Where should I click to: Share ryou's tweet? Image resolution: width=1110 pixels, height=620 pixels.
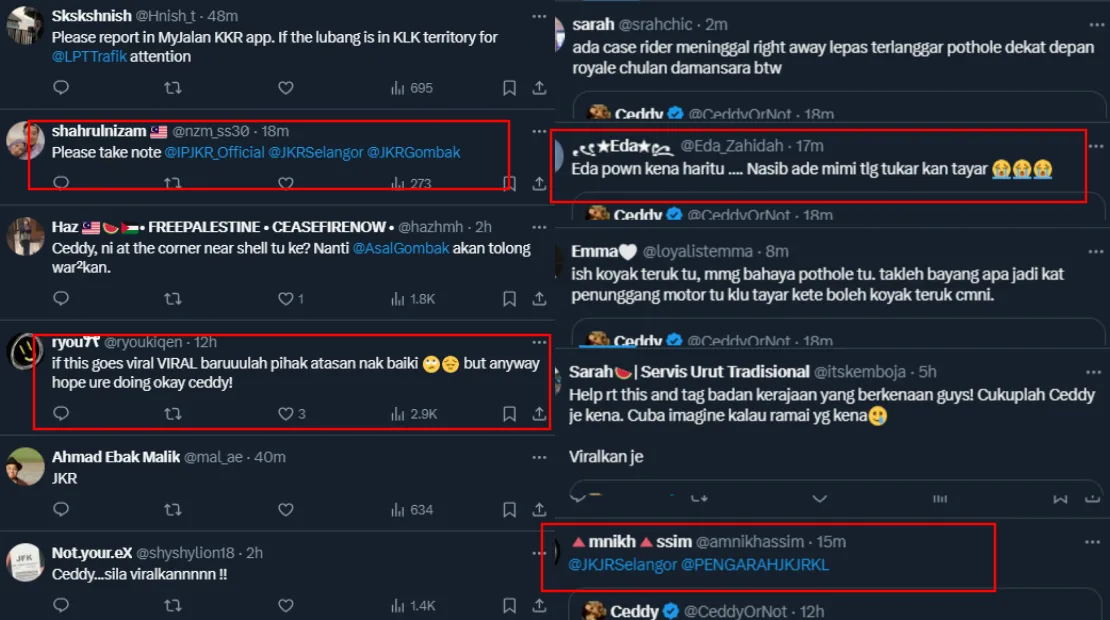tap(539, 413)
